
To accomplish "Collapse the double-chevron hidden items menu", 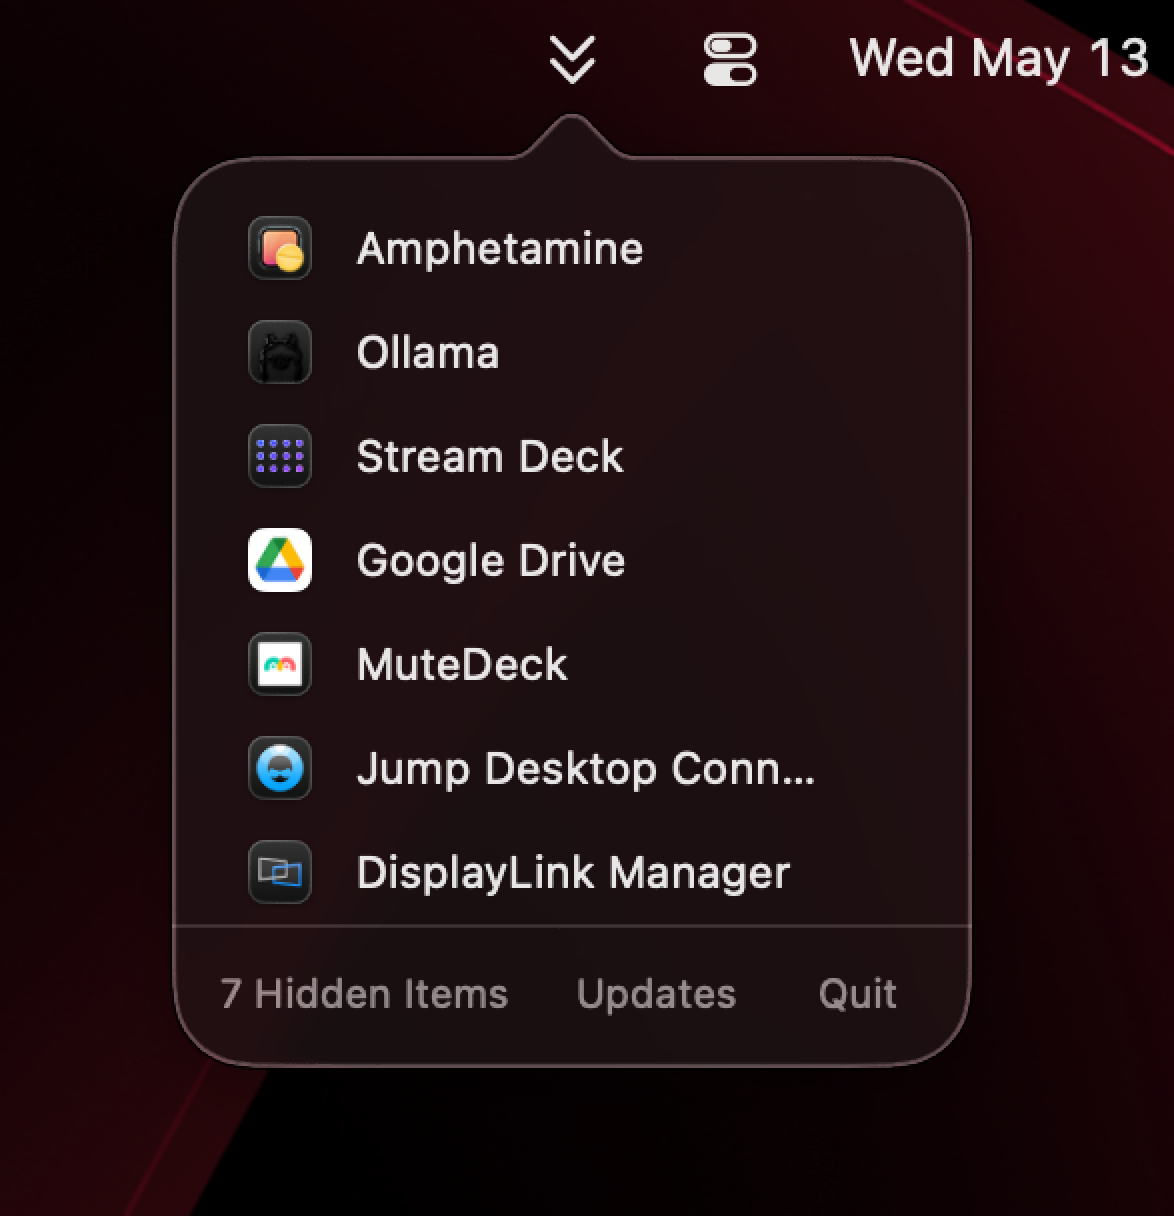I will (572, 60).
